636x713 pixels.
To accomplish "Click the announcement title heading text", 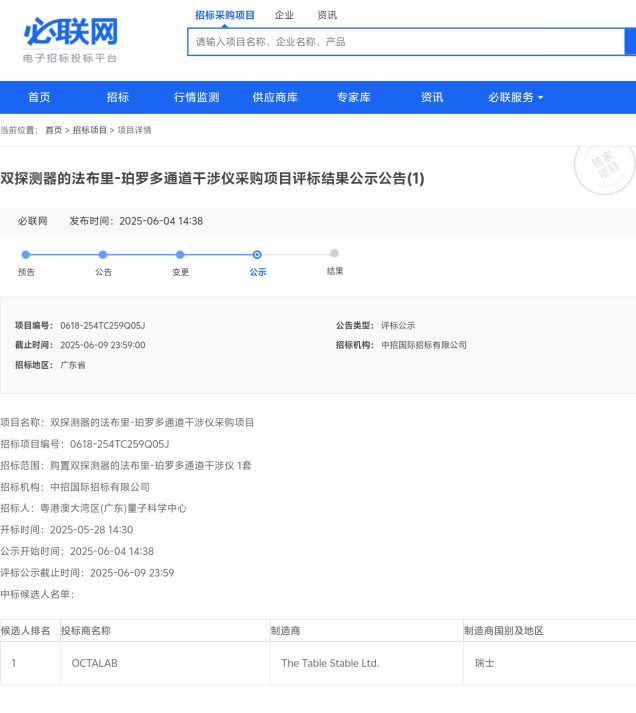I will (212, 178).
